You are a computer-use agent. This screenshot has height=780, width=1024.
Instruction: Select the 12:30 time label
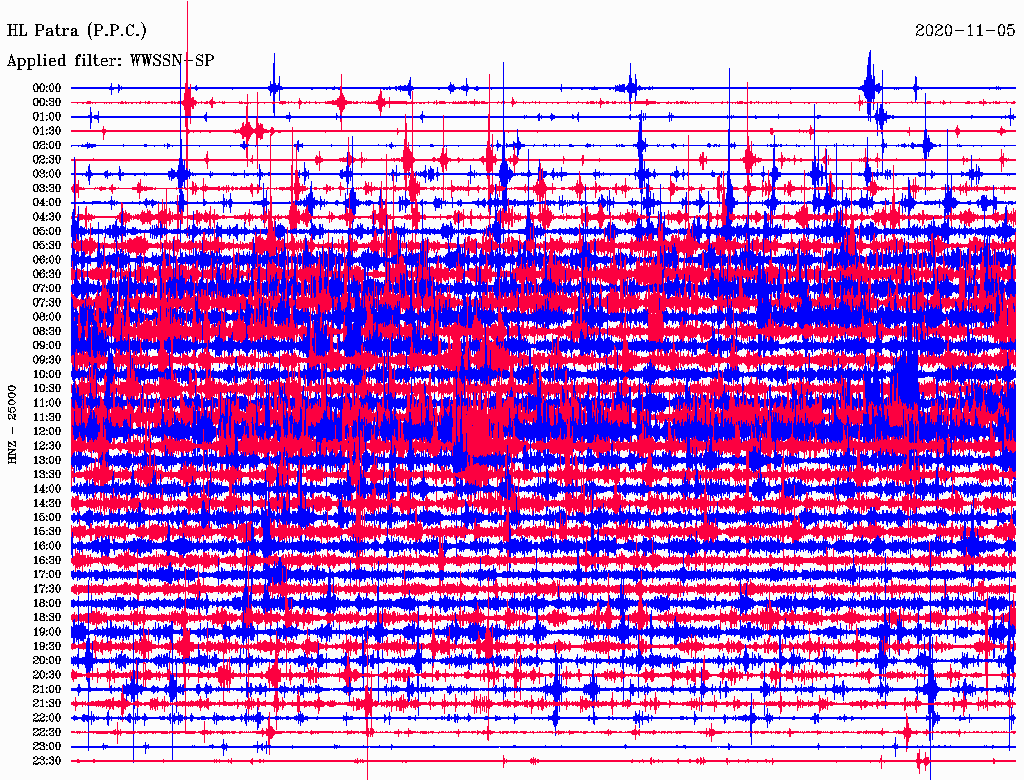click(47, 446)
